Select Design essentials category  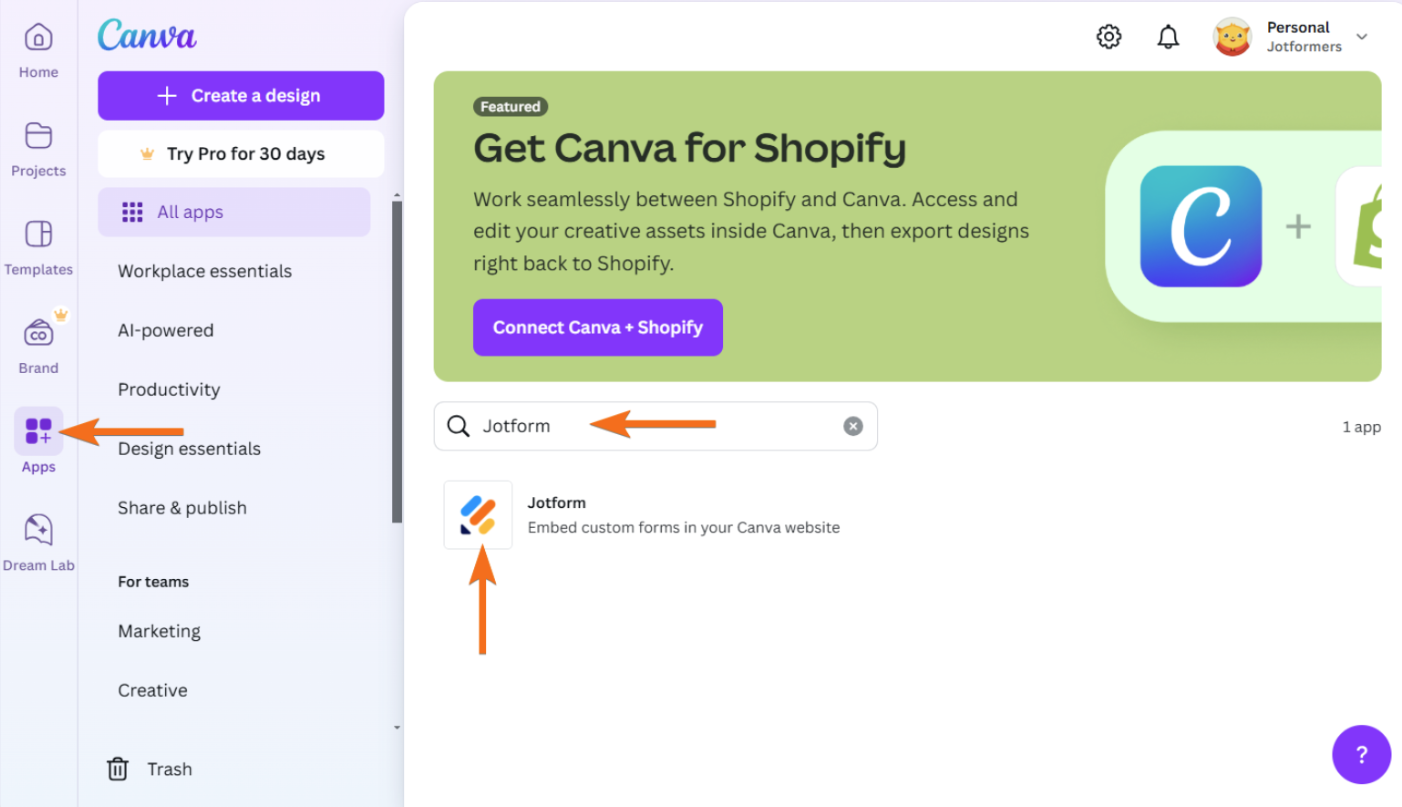[x=189, y=448]
